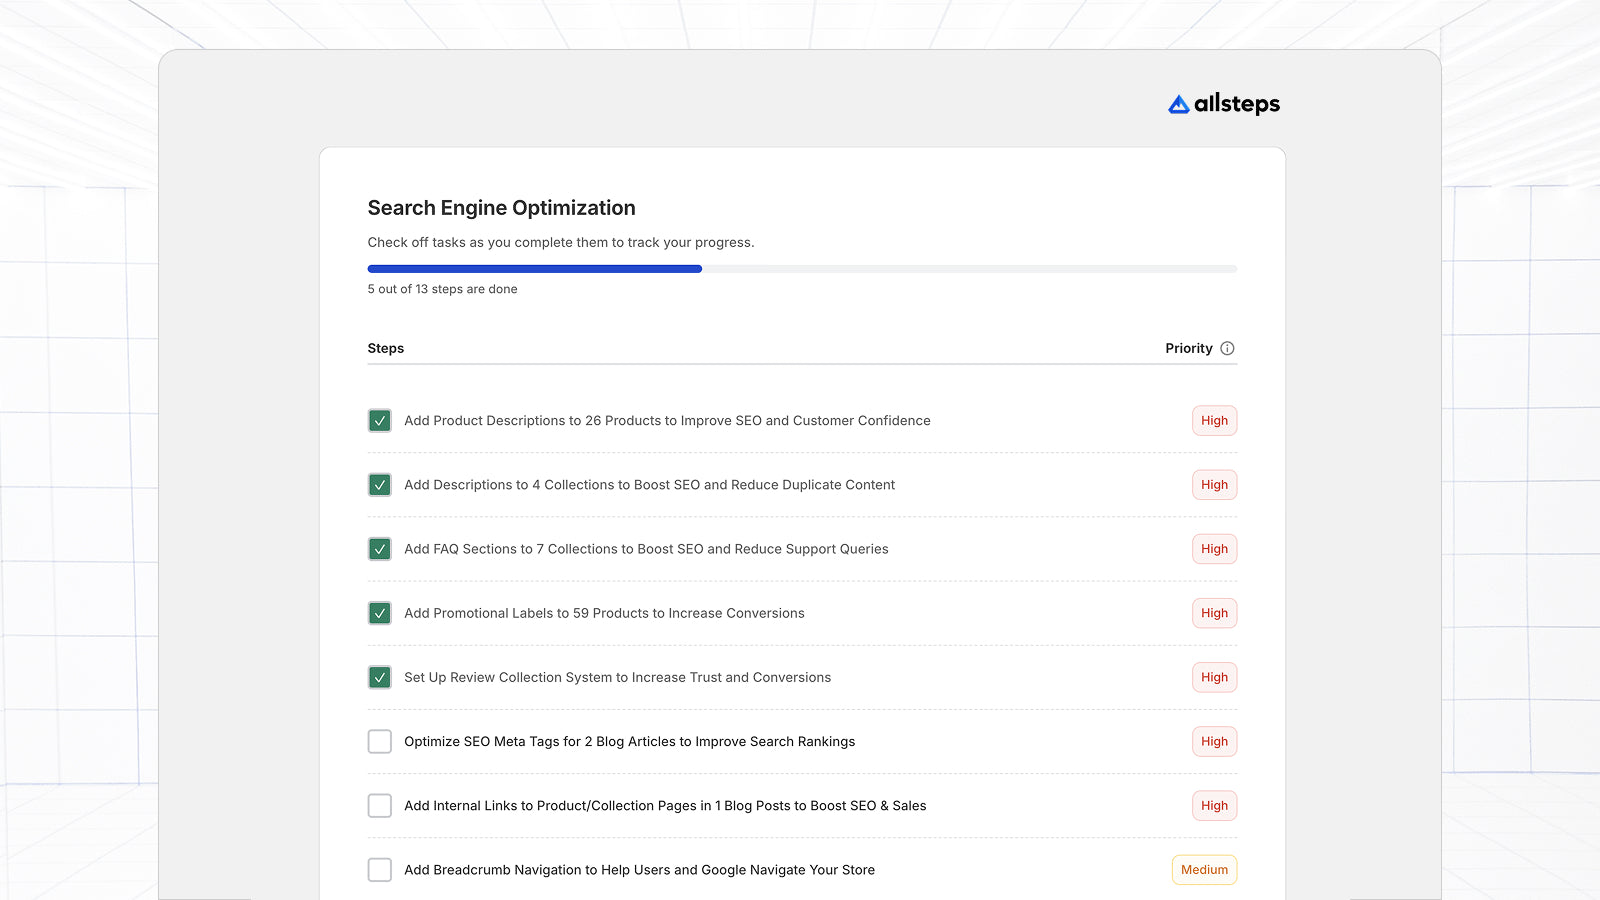Open the 'Add Internal Links' task details
The image size is (1600, 900).
(665, 805)
